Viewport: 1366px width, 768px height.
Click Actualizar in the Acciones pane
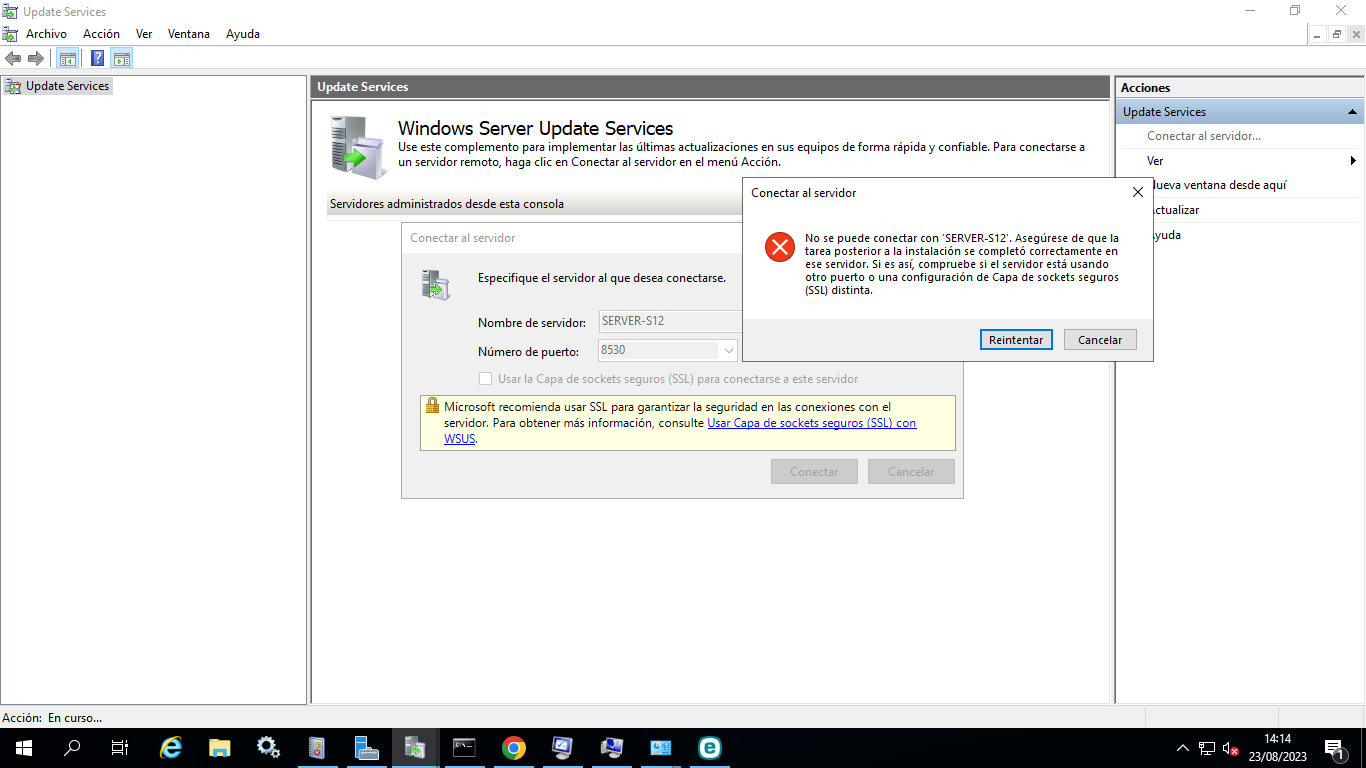click(1175, 210)
